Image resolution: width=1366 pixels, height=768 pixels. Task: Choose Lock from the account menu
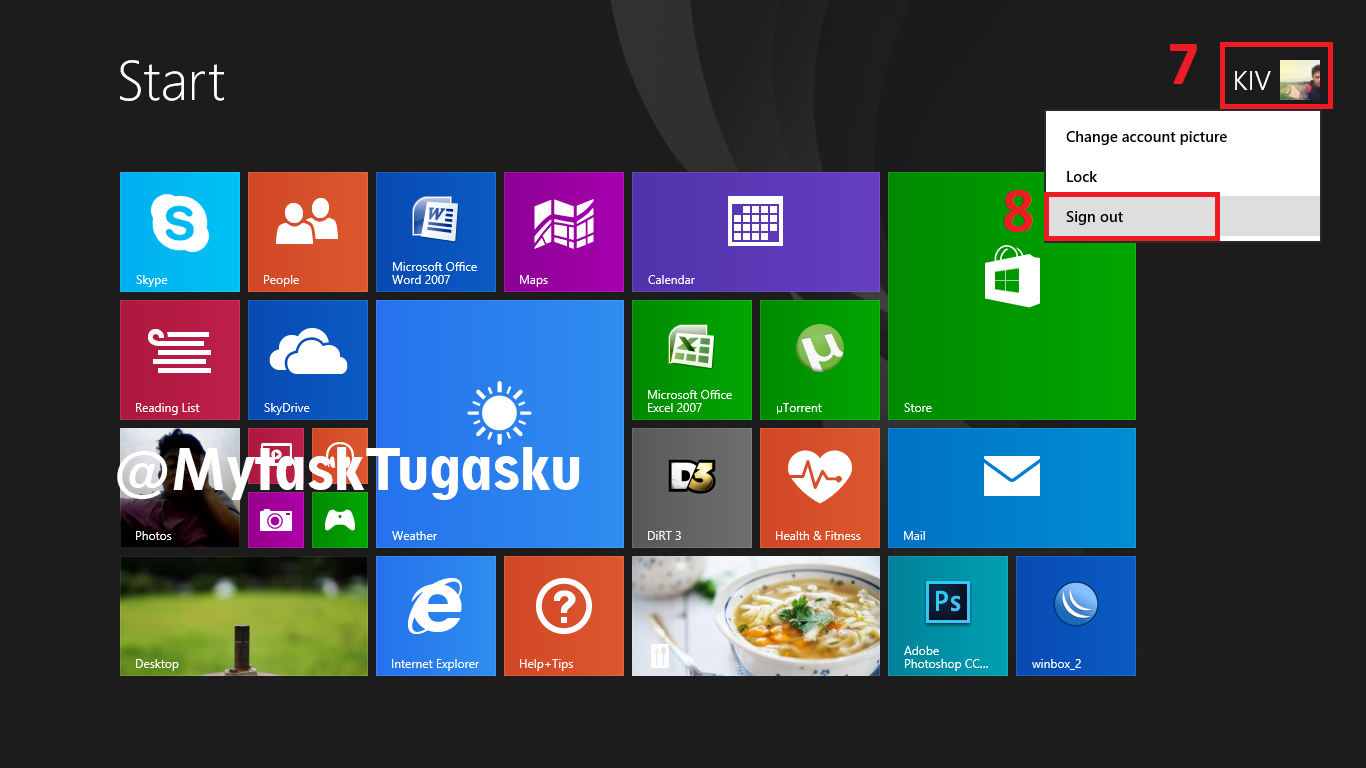1183,177
